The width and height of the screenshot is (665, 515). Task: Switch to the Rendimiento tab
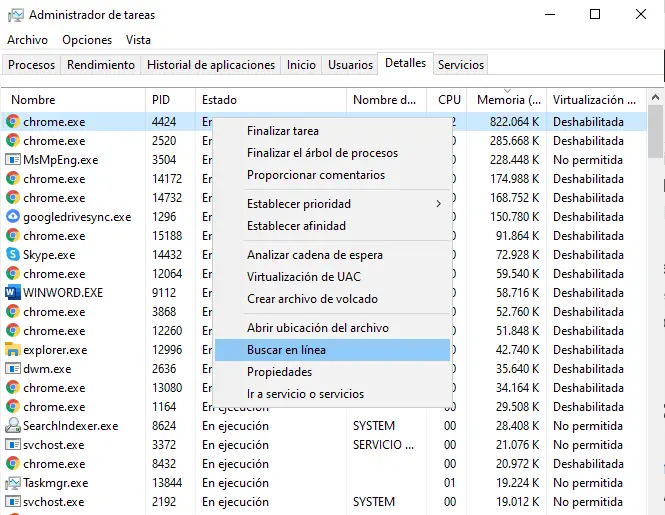pos(101,65)
